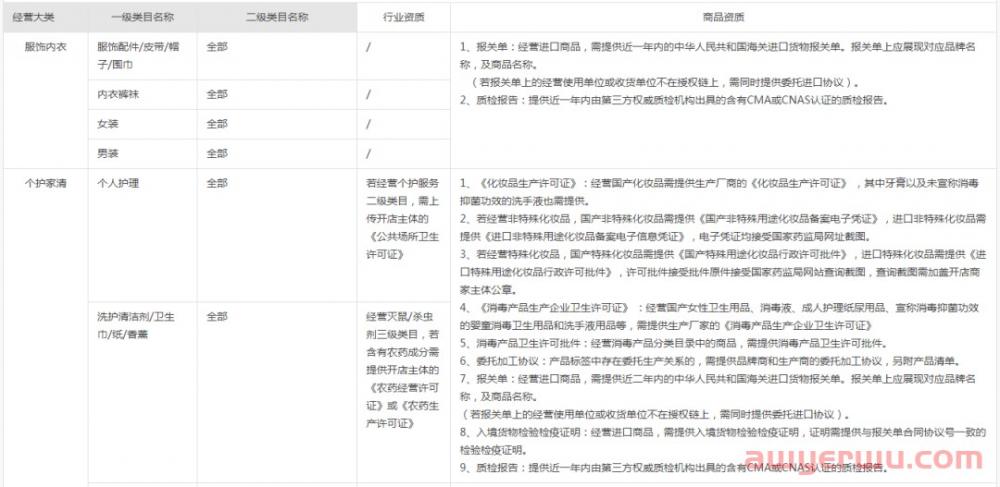Image resolution: width=1000 pixels, height=487 pixels.
Task: Click item 3 若经营特殊化妆品 paragraph
Action: (x=723, y=272)
